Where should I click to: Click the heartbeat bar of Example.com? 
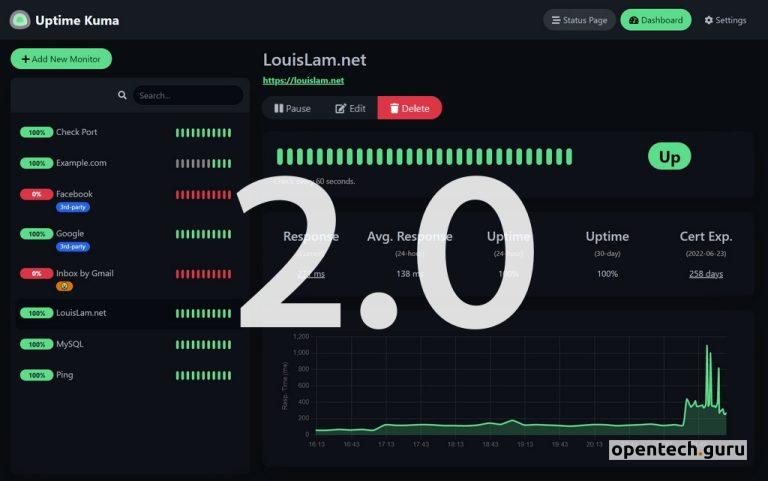tap(203, 164)
